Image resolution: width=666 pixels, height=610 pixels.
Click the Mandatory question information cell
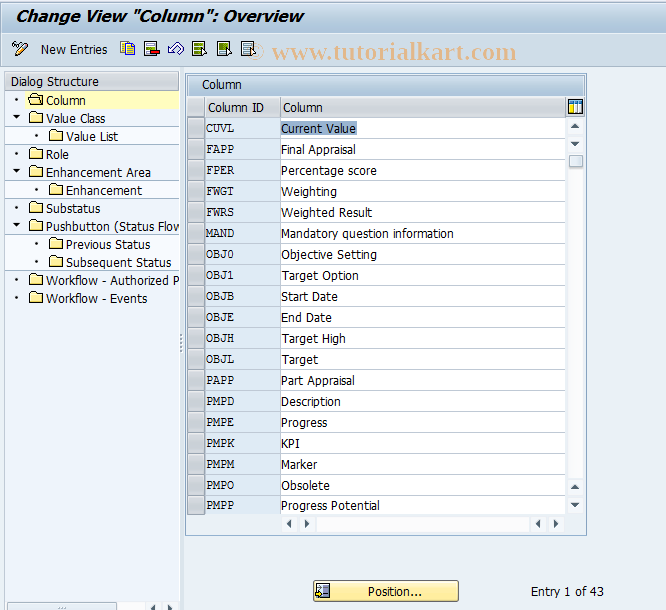coord(423,233)
